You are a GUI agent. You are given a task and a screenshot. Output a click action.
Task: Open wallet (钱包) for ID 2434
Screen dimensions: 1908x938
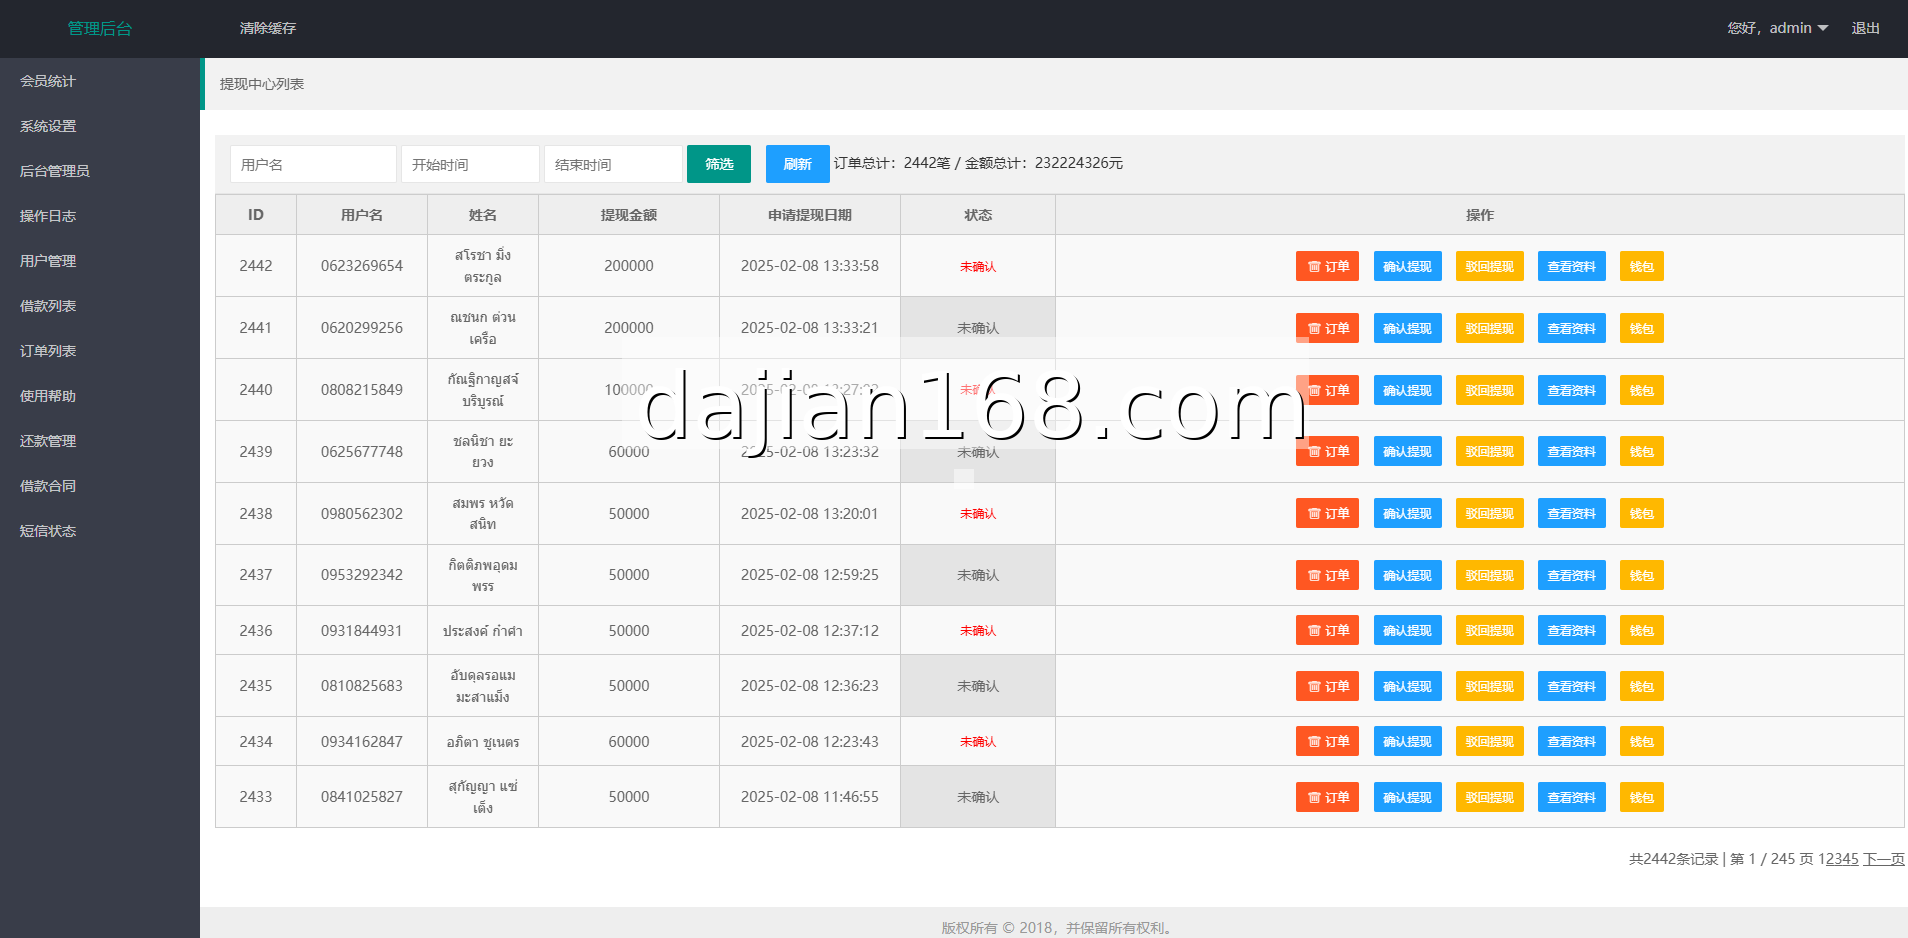[1641, 741]
